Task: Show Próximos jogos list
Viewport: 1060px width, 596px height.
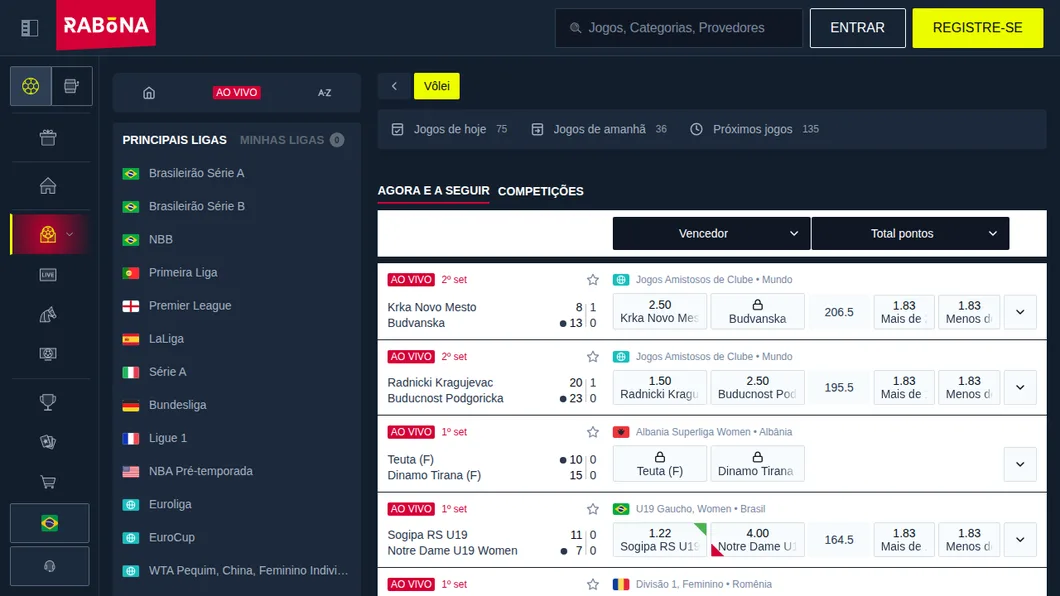Action: click(x=754, y=129)
